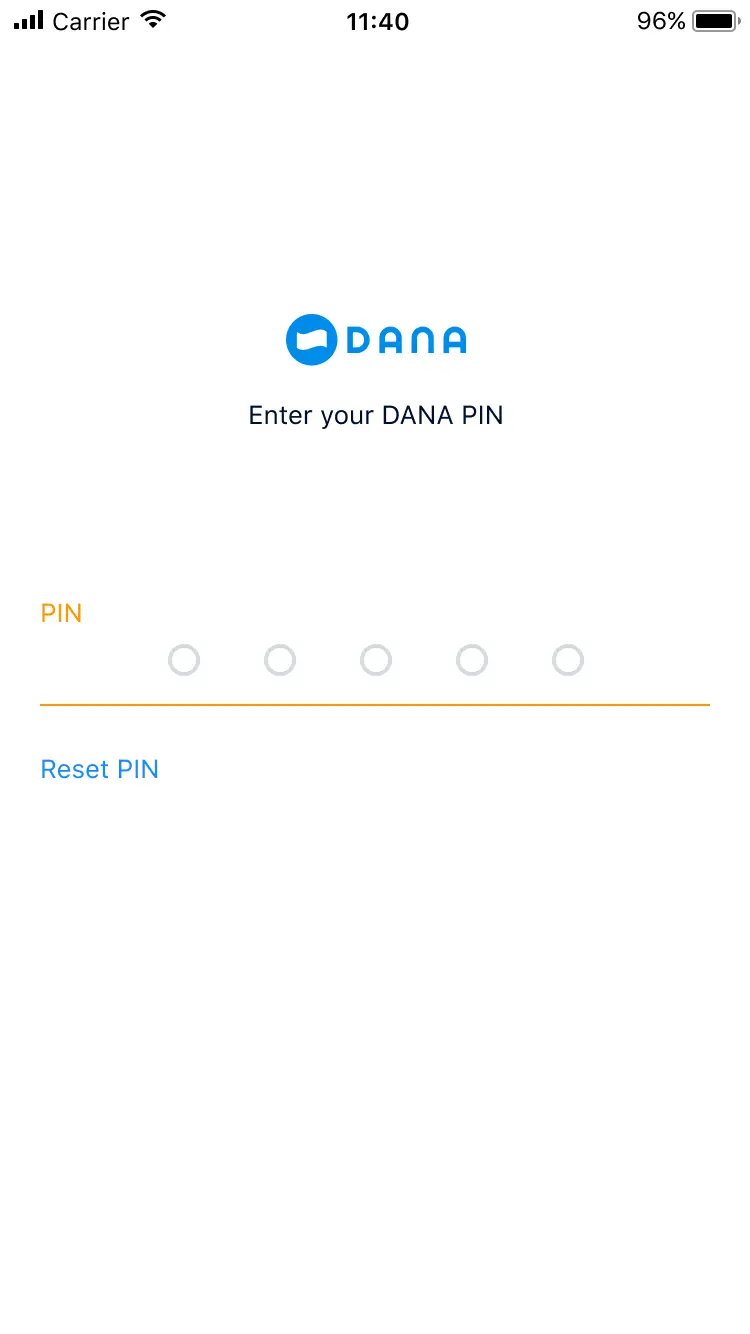
Task: Tap the cellular signal strength bars
Action: point(28,21)
